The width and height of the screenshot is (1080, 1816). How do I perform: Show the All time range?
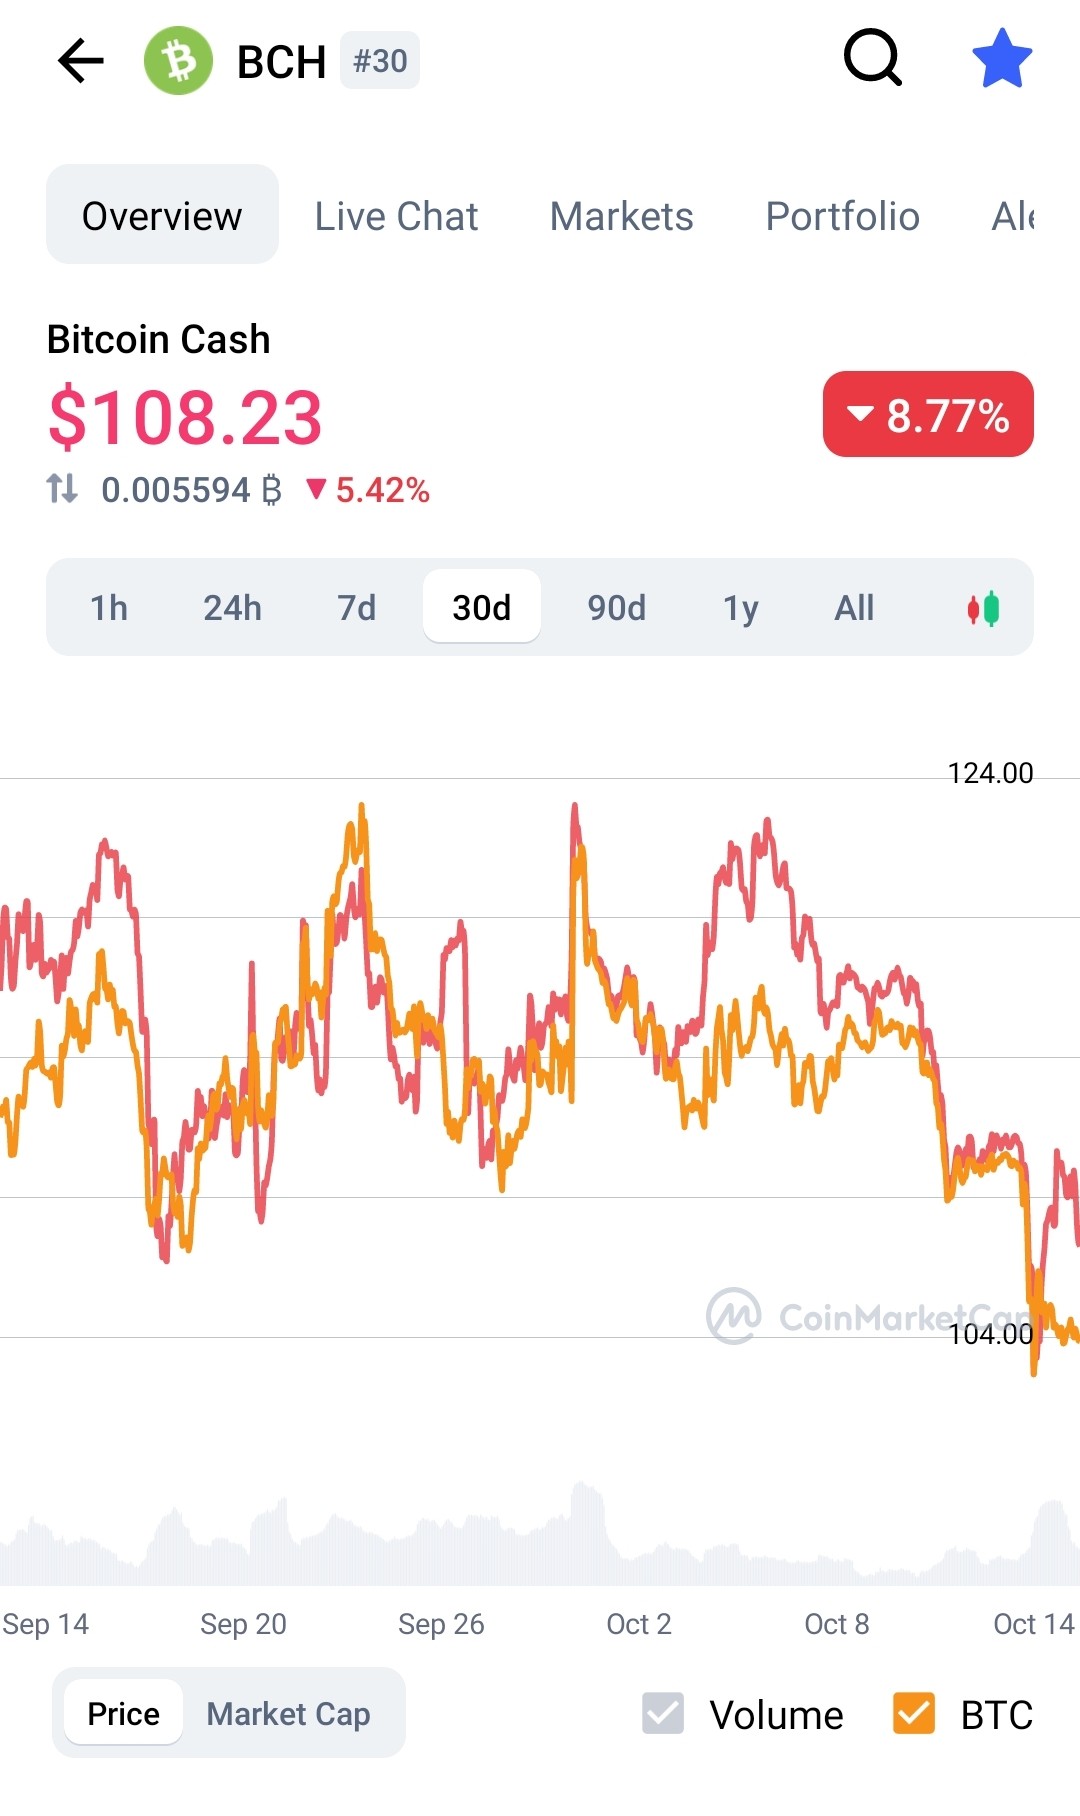(854, 607)
